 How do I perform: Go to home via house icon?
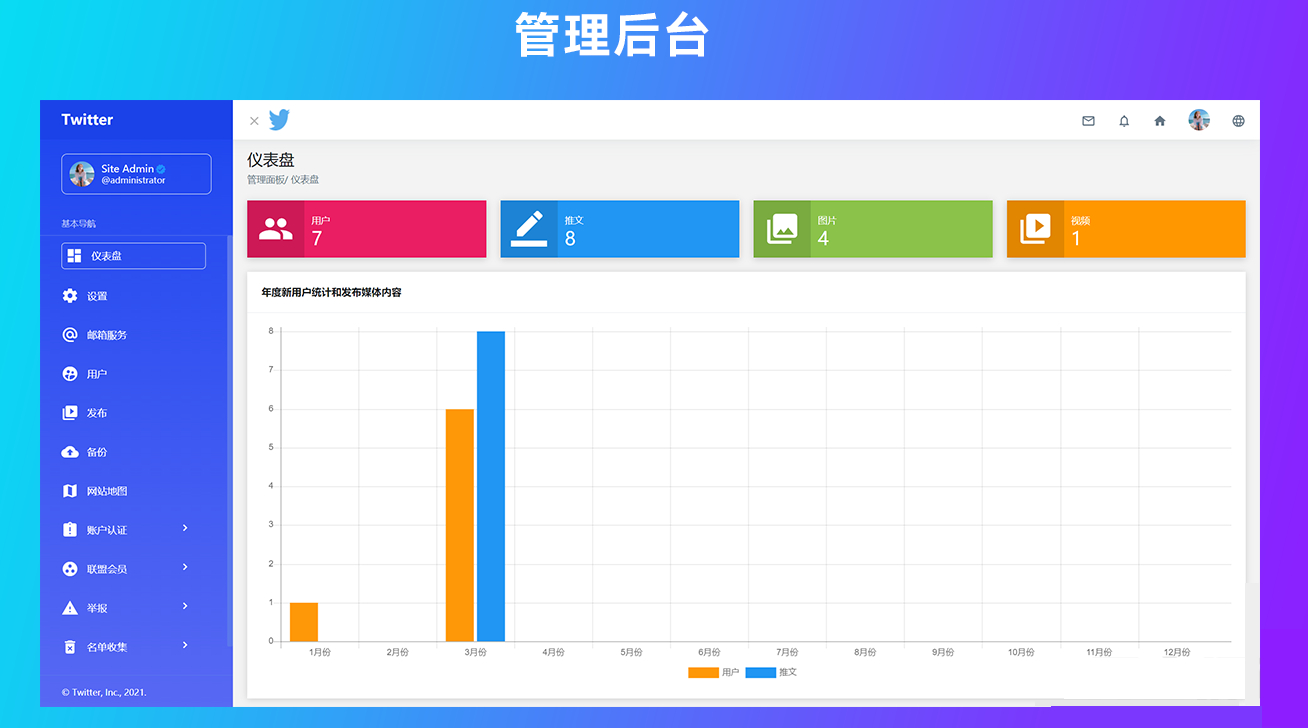1160,121
